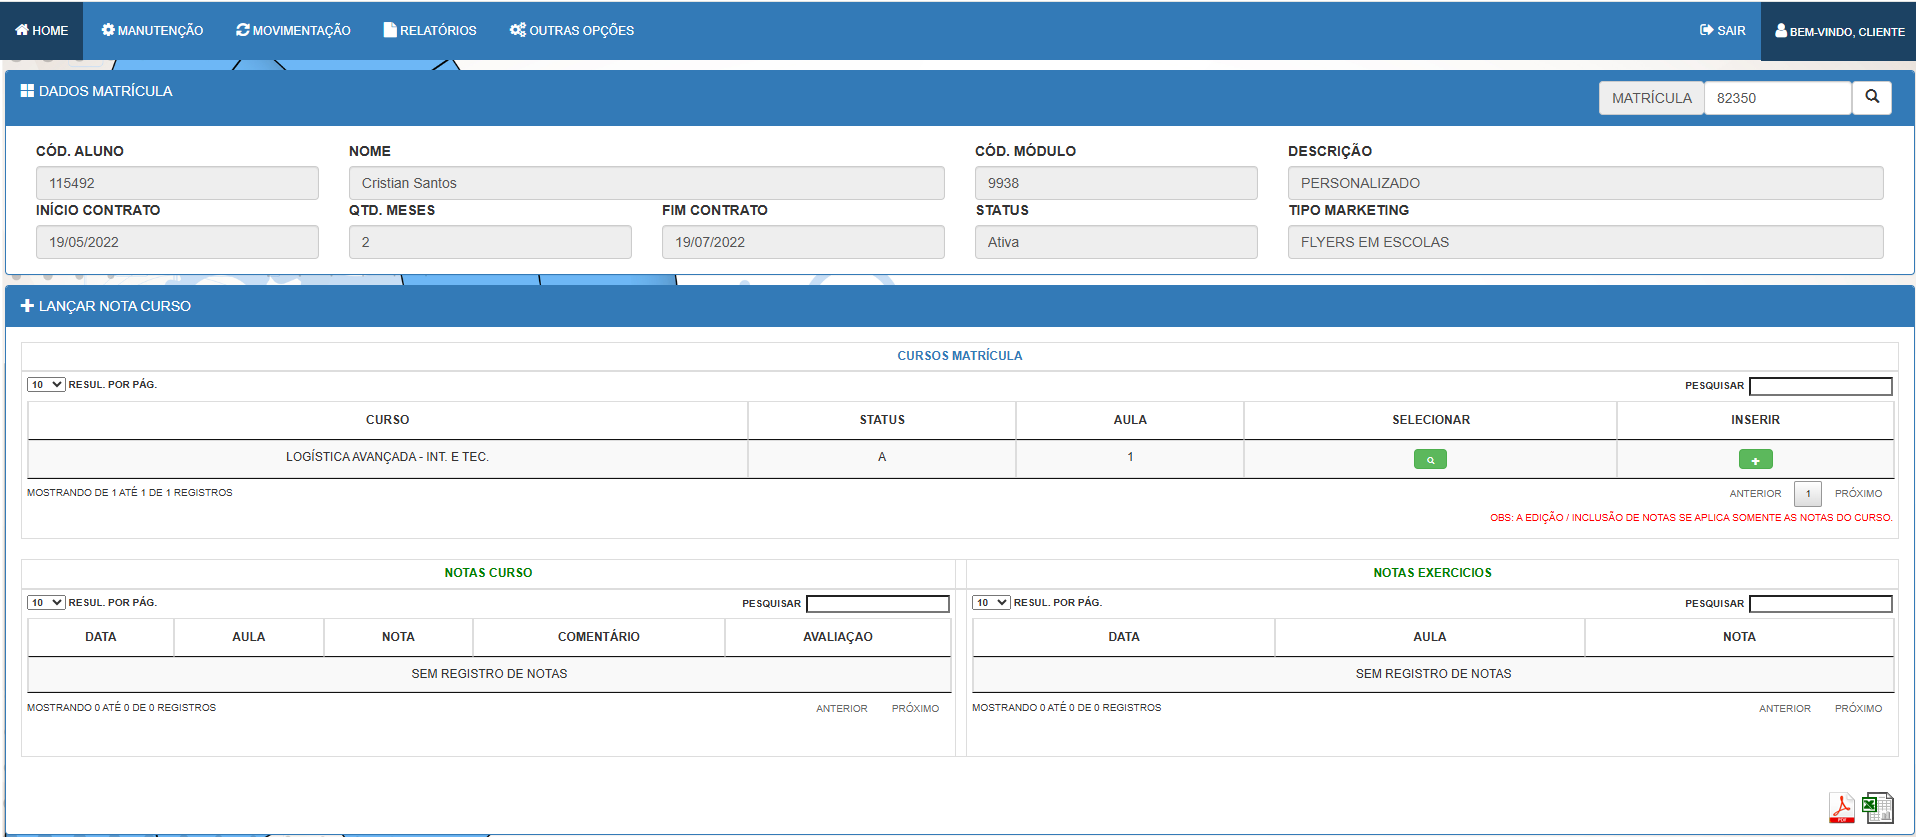
Task: Open the Outras Opções menu
Action: tap(571, 31)
